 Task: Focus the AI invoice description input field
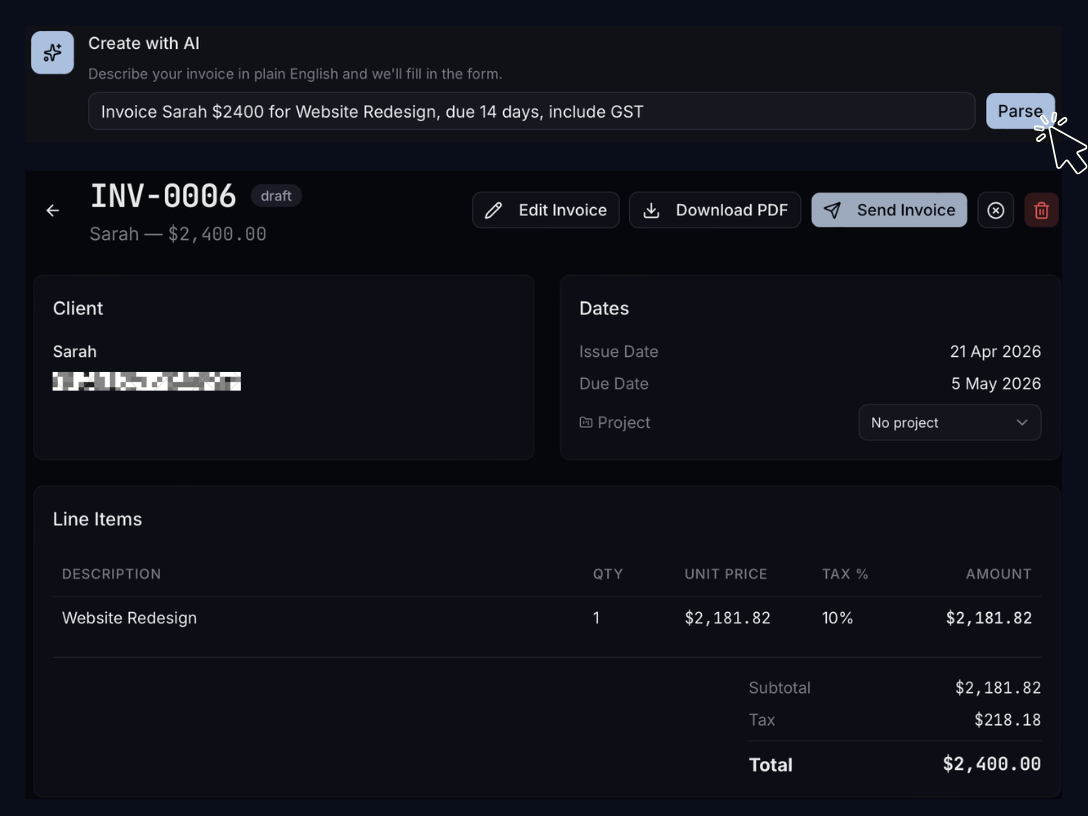(532, 111)
